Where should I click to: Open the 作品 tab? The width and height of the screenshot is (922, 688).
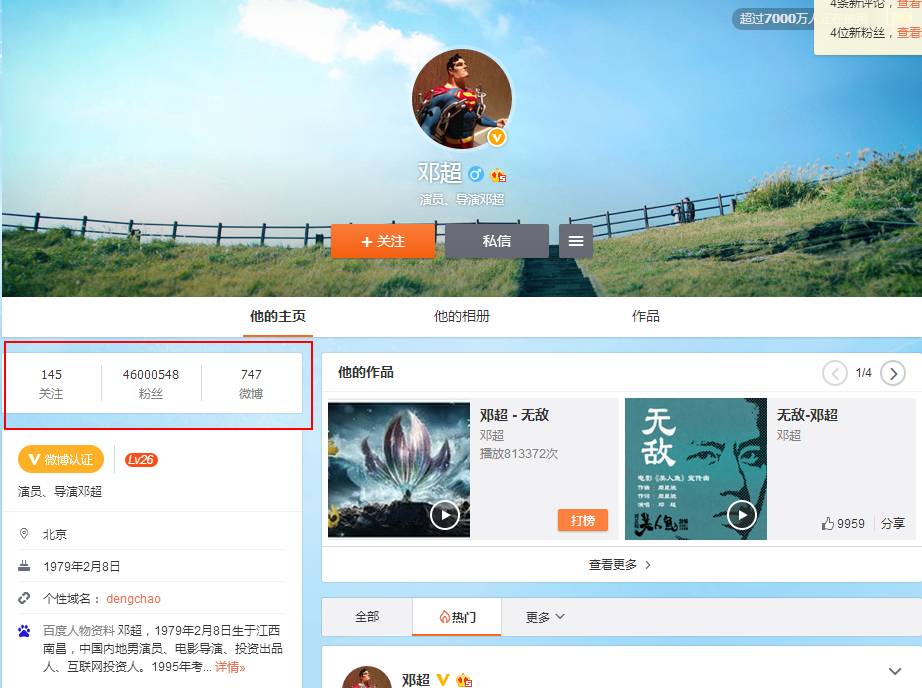(x=646, y=316)
